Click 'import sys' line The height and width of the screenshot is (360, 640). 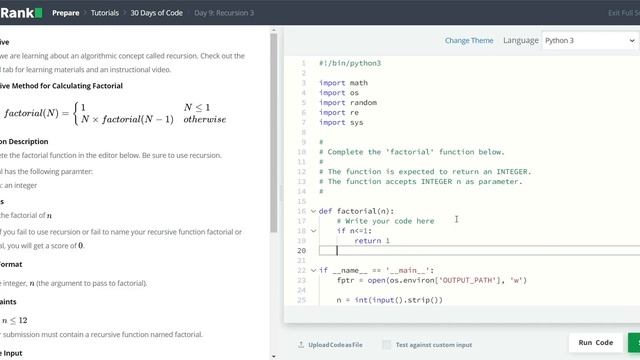click(x=341, y=122)
